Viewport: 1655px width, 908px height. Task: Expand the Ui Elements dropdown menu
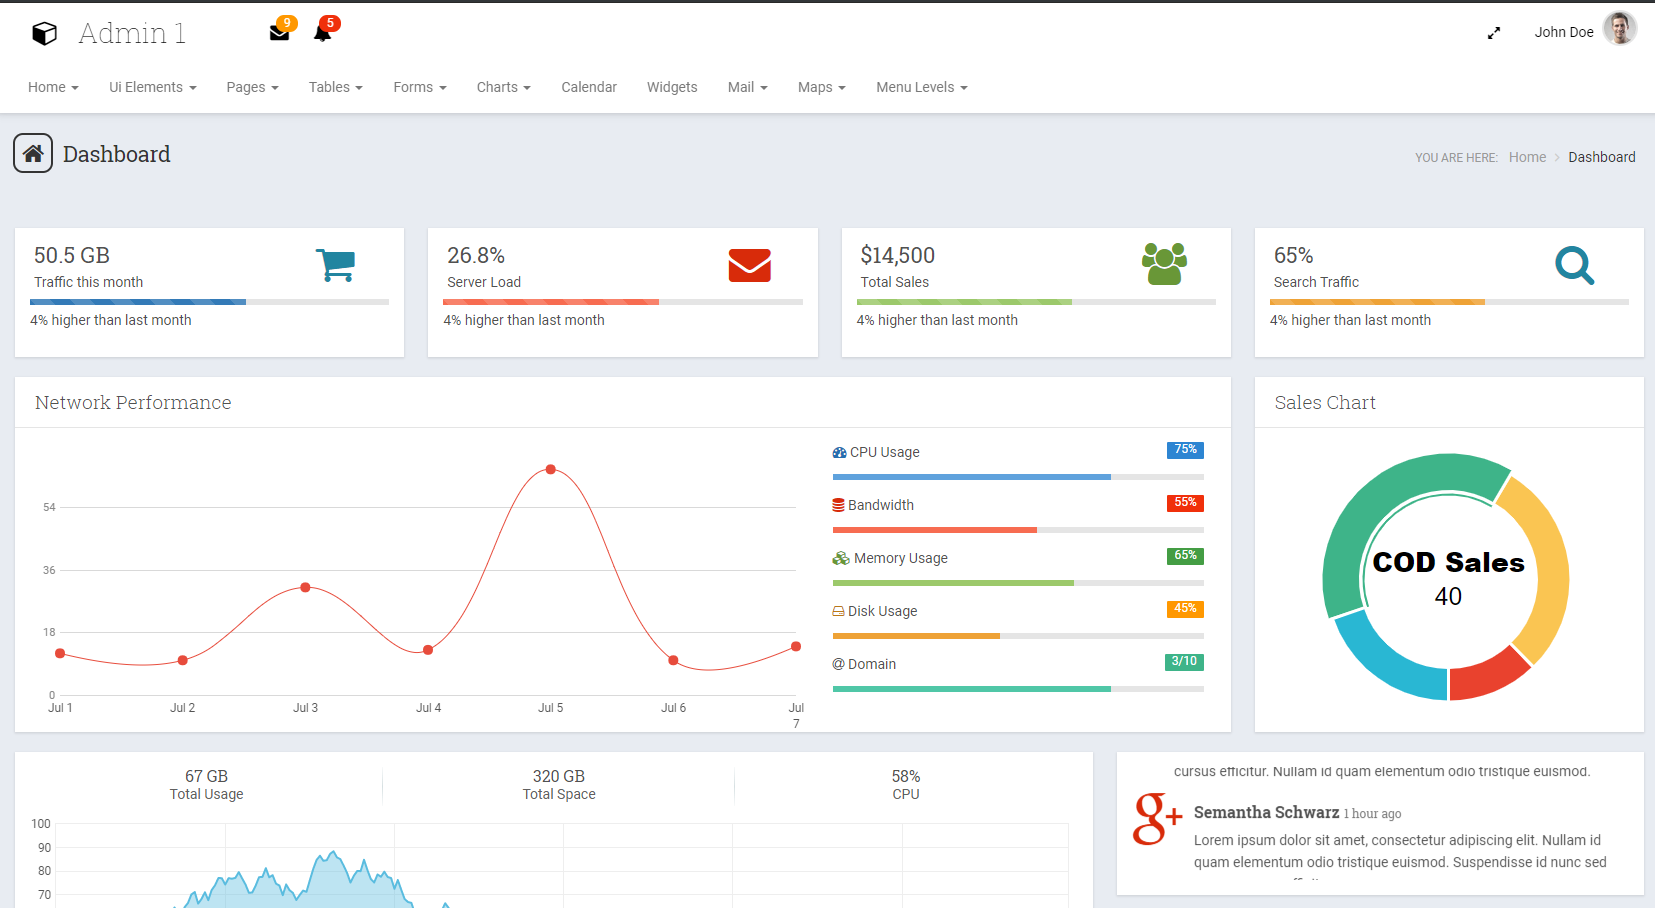[152, 87]
